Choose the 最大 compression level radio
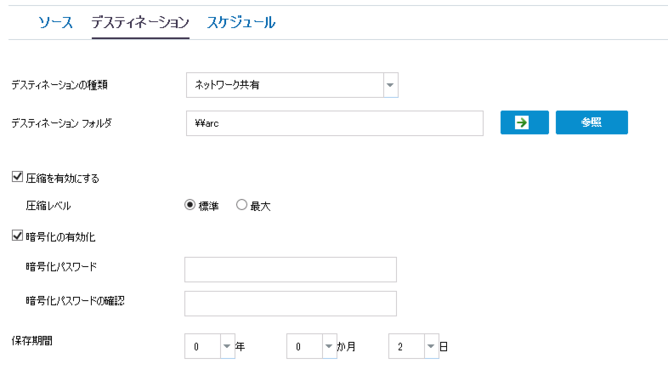 (x=242, y=205)
